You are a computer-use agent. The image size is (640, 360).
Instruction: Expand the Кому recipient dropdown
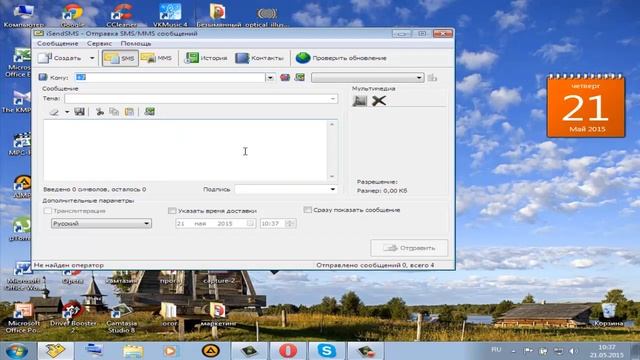[x=270, y=78]
